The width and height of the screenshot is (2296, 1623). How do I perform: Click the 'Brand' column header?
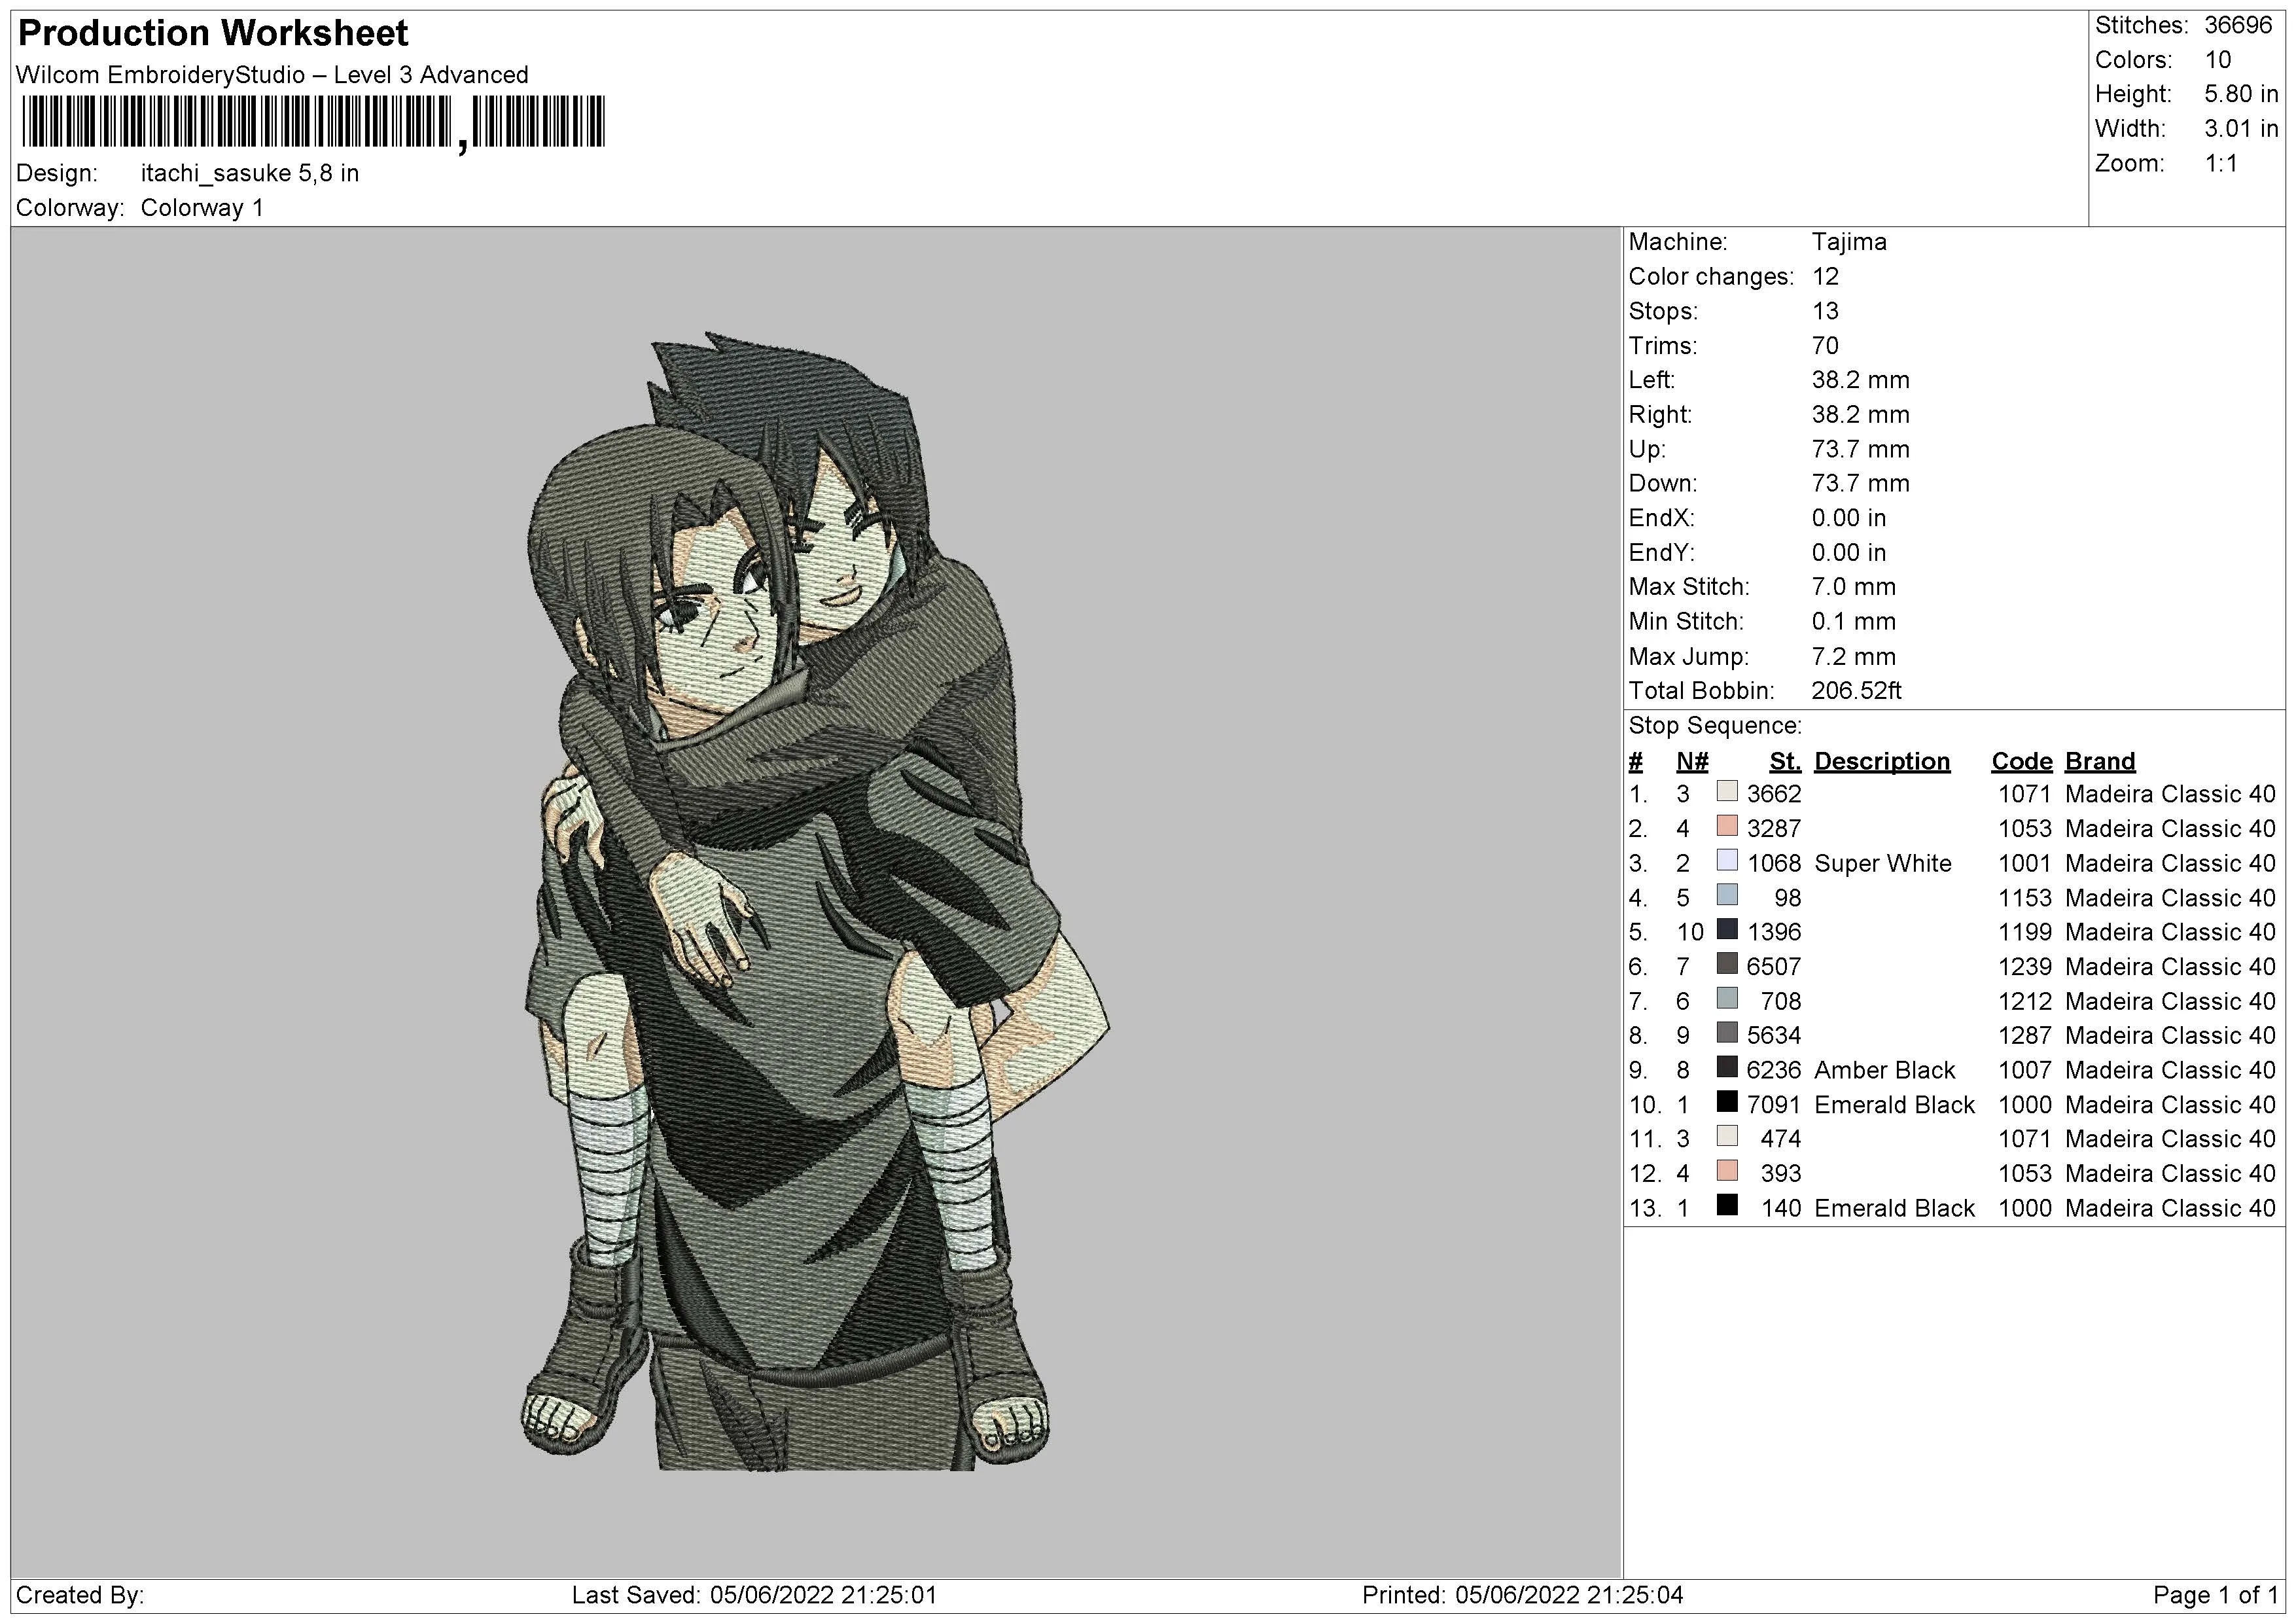2100,762
